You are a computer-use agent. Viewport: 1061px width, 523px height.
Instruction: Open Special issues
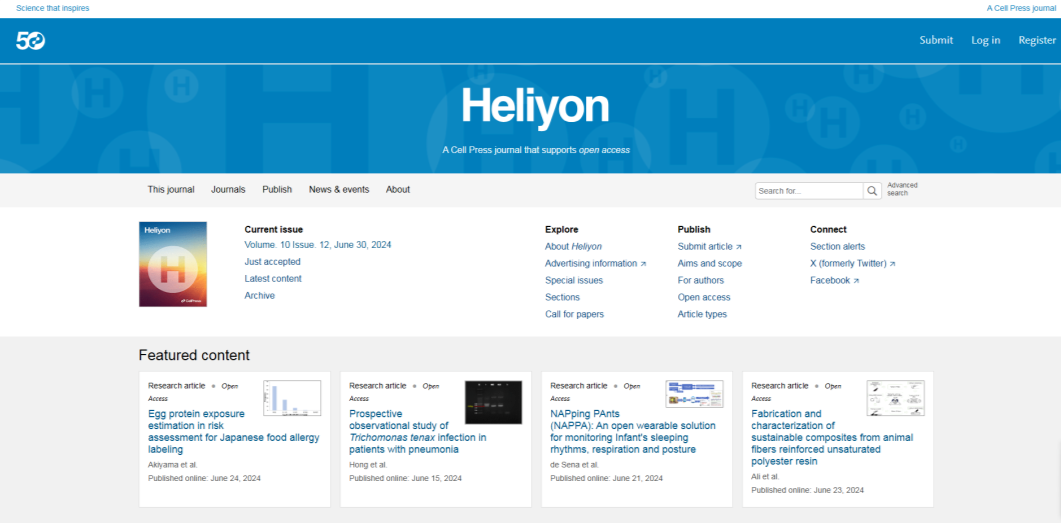574,280
